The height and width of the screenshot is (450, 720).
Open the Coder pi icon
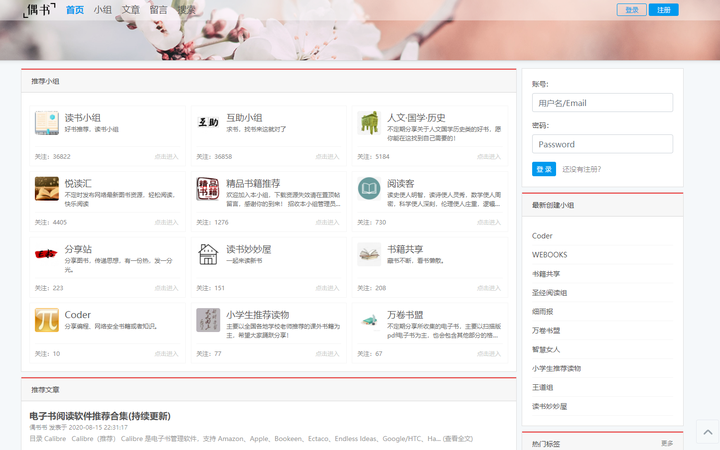pyautogui.click(x=47, y=320)
